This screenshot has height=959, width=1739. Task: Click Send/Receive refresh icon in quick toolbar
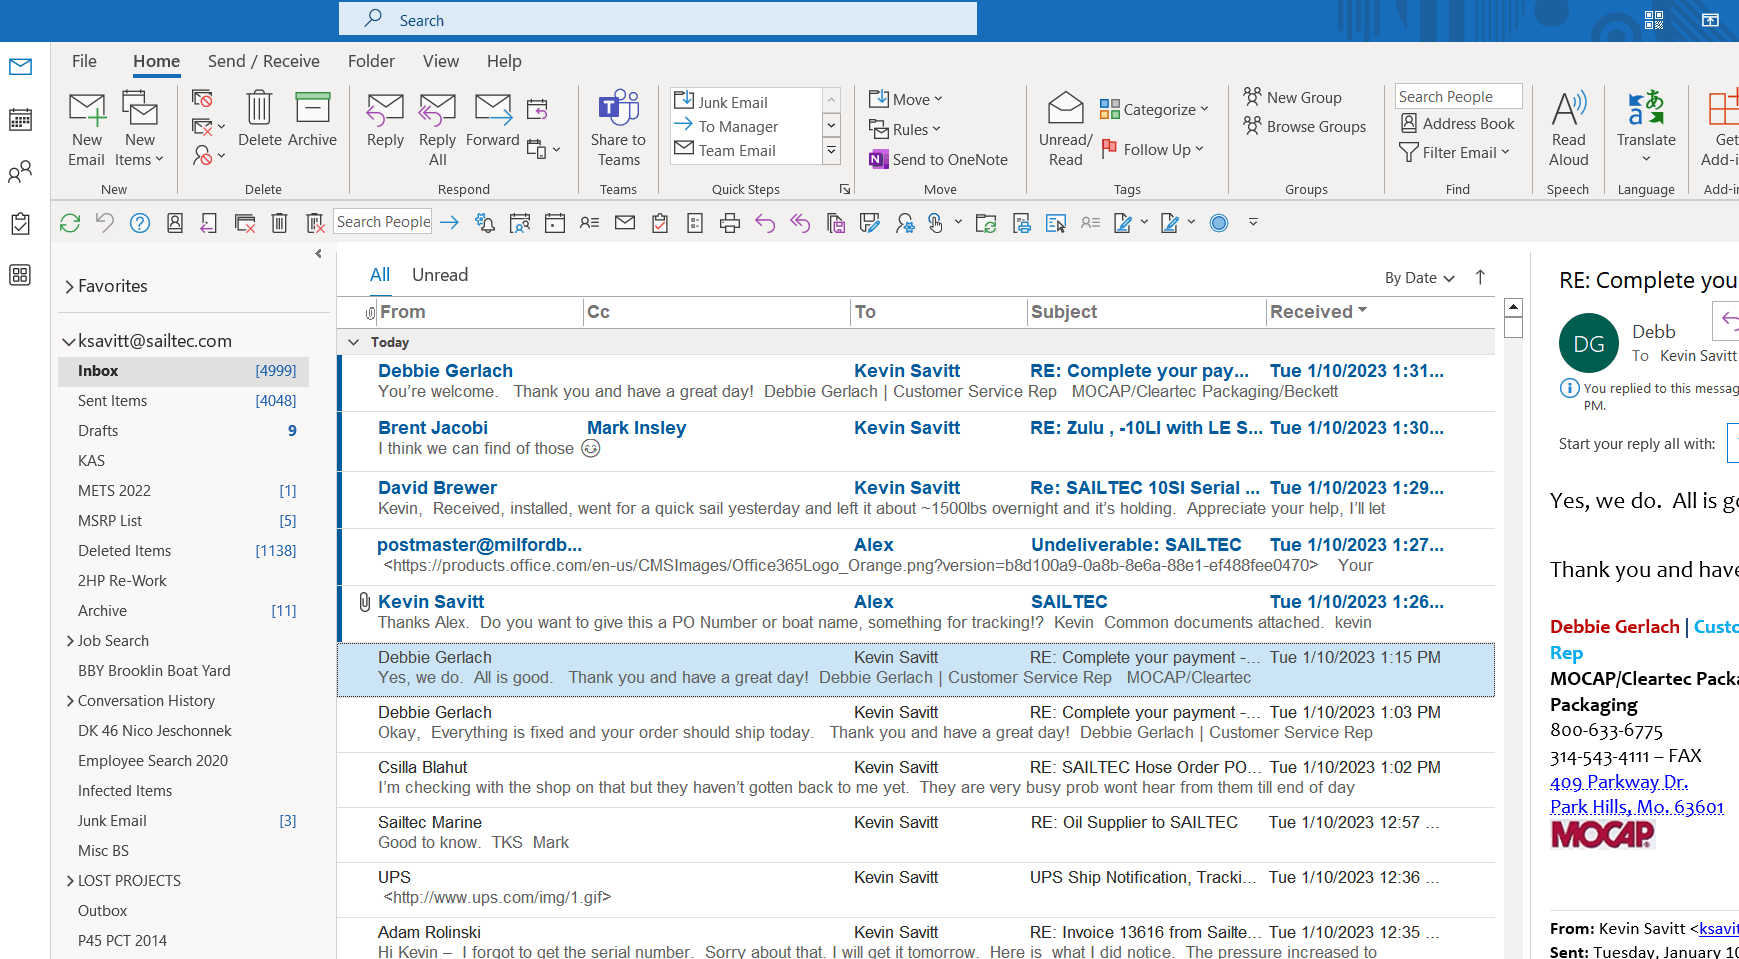pos(70,223)
